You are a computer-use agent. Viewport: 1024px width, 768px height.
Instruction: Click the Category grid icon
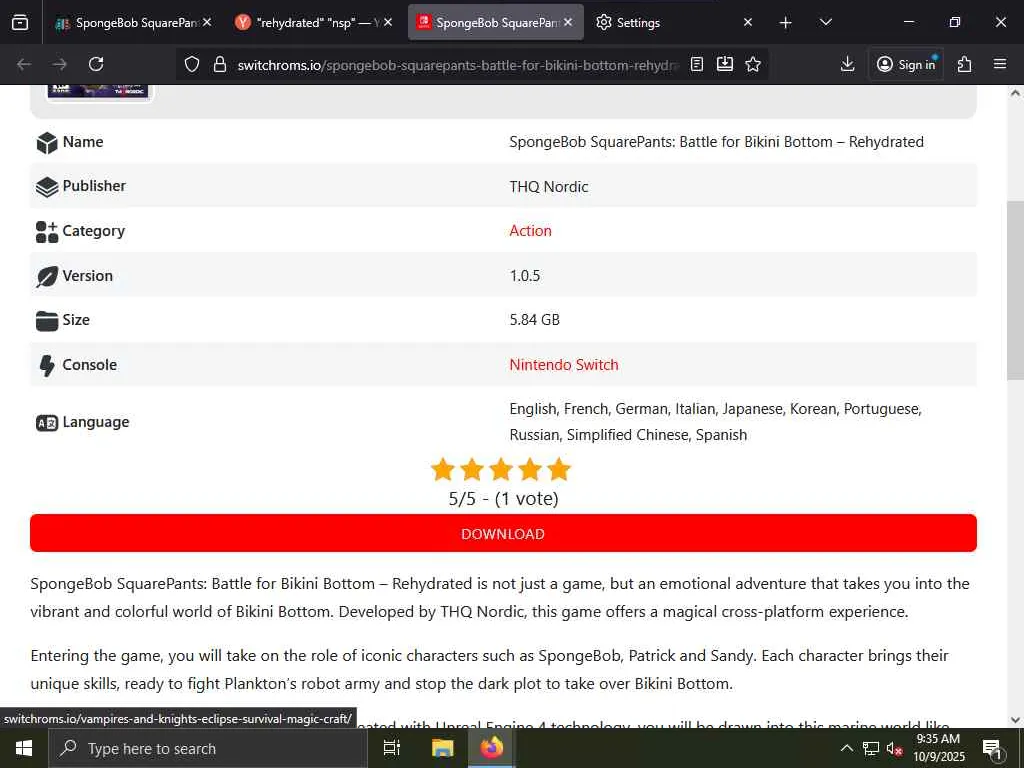pyautogui.click(x=47, y=231)
